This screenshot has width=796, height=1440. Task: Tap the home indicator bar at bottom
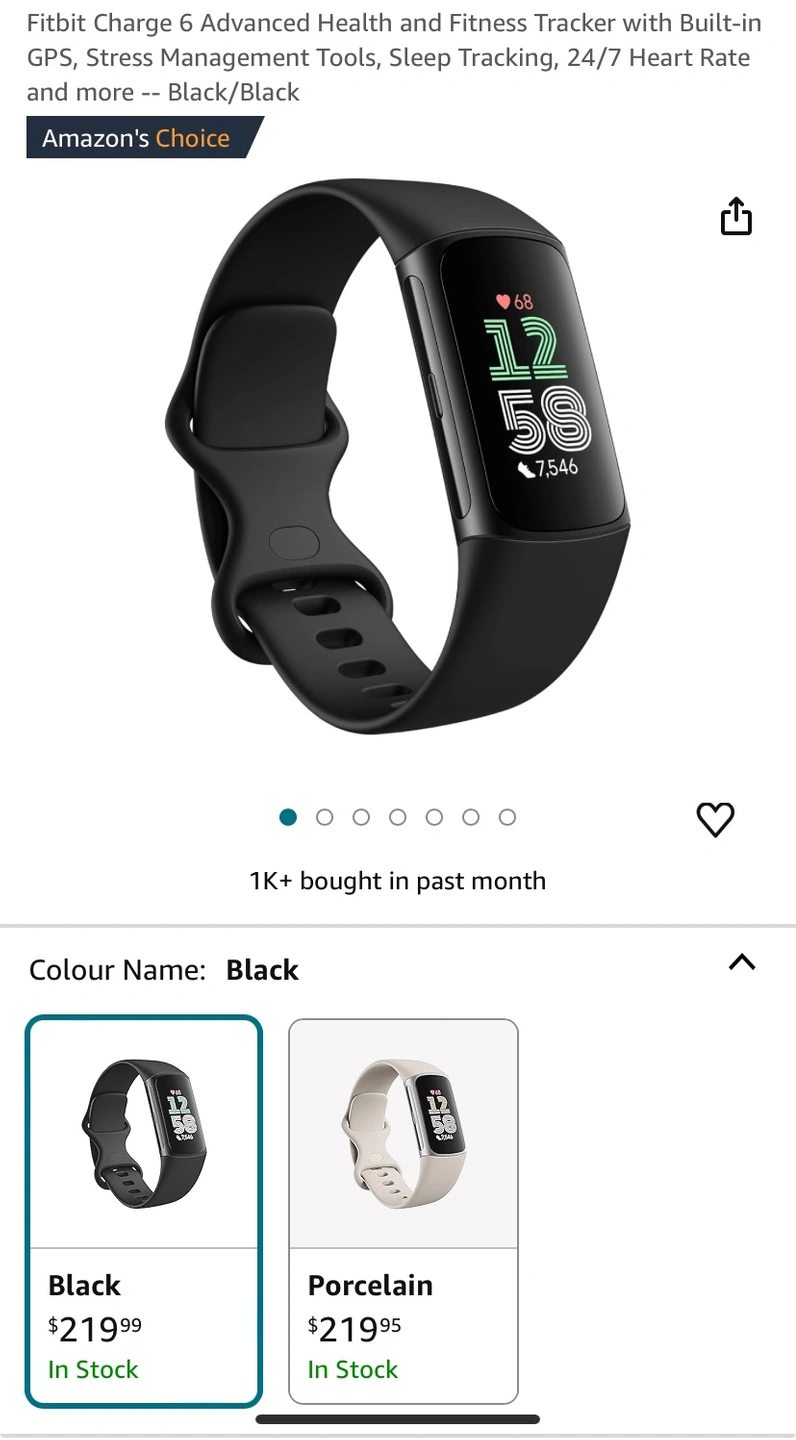click(398, 1418)
